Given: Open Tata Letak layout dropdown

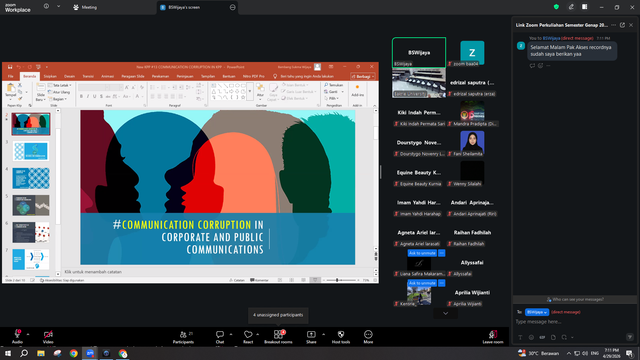Looking at the screenshot, I should tap(60, 85).
